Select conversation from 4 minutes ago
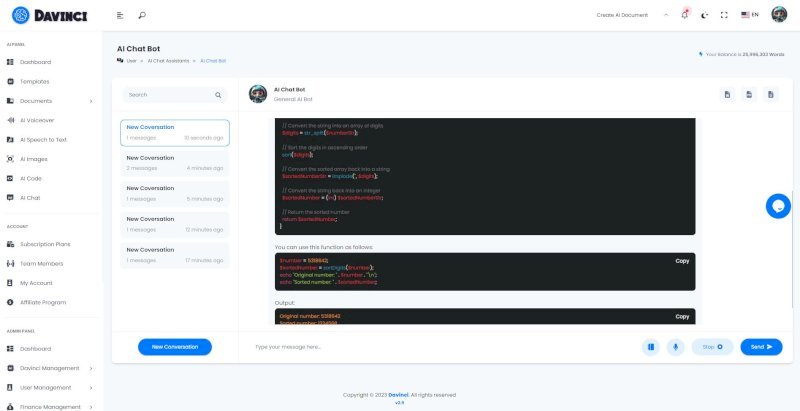800x411 pixels. point(174,163)
